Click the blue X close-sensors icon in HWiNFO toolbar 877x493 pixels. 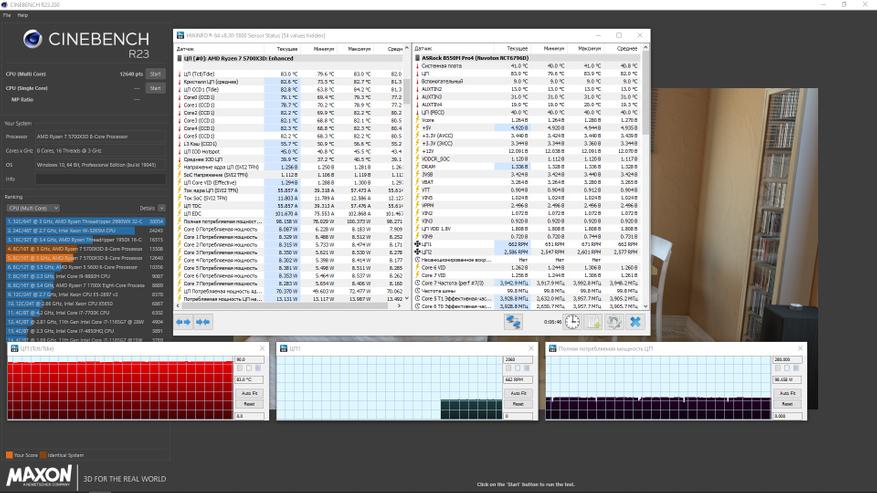coord(635,322)
